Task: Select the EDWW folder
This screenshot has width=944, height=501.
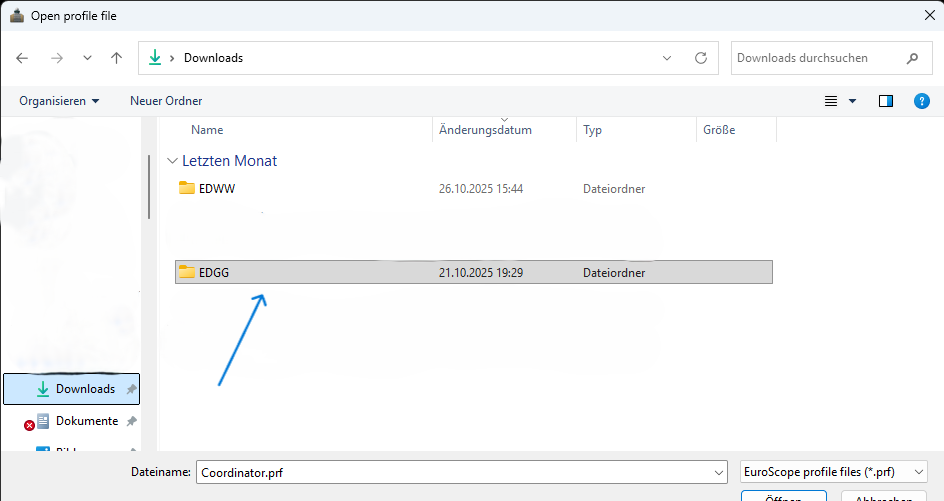Action: (x=216, y=188)
